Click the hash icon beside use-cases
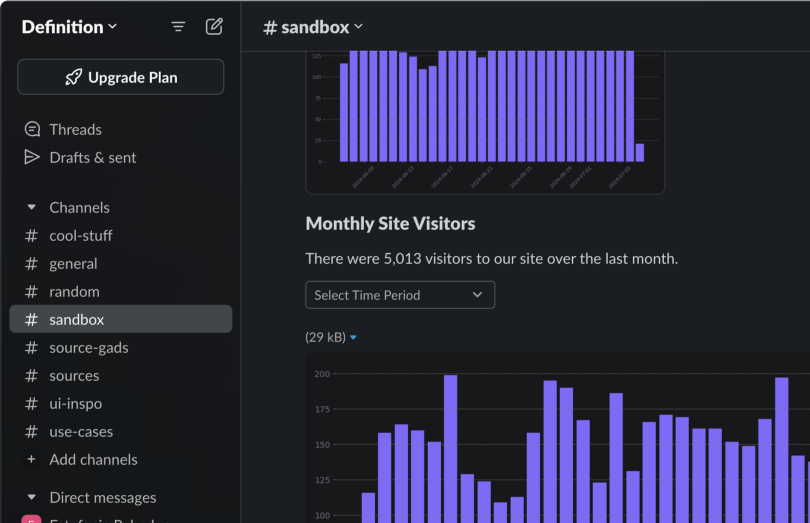 32,432
